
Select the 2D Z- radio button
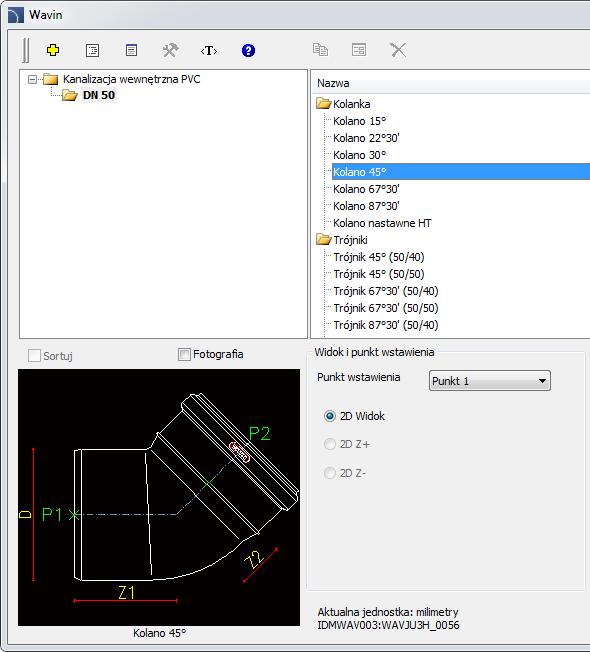330,473
